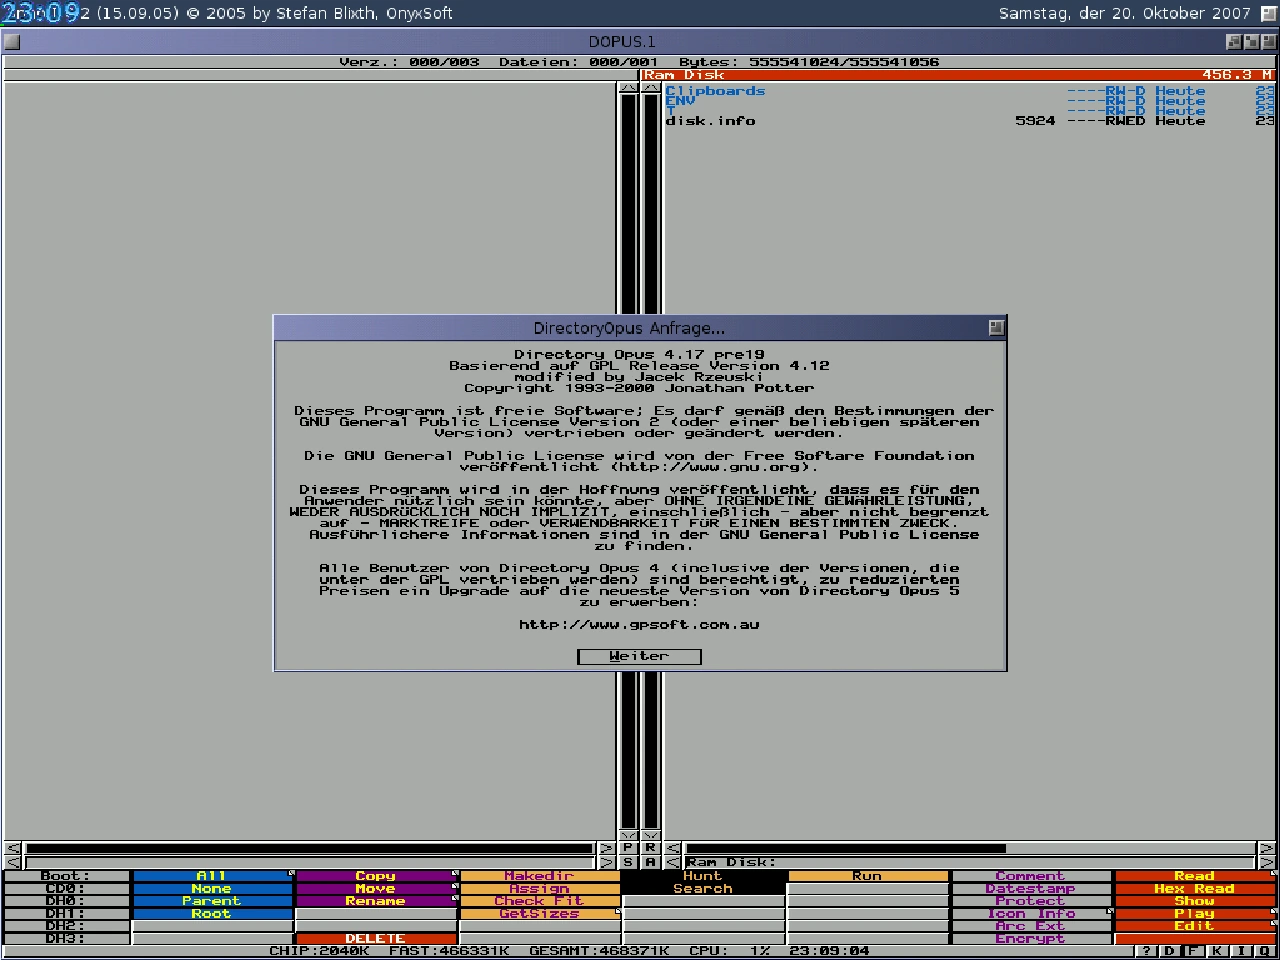This screenshot has width=1280, height=960.
Task: Show Icon Info
Action: [1031, 913]
